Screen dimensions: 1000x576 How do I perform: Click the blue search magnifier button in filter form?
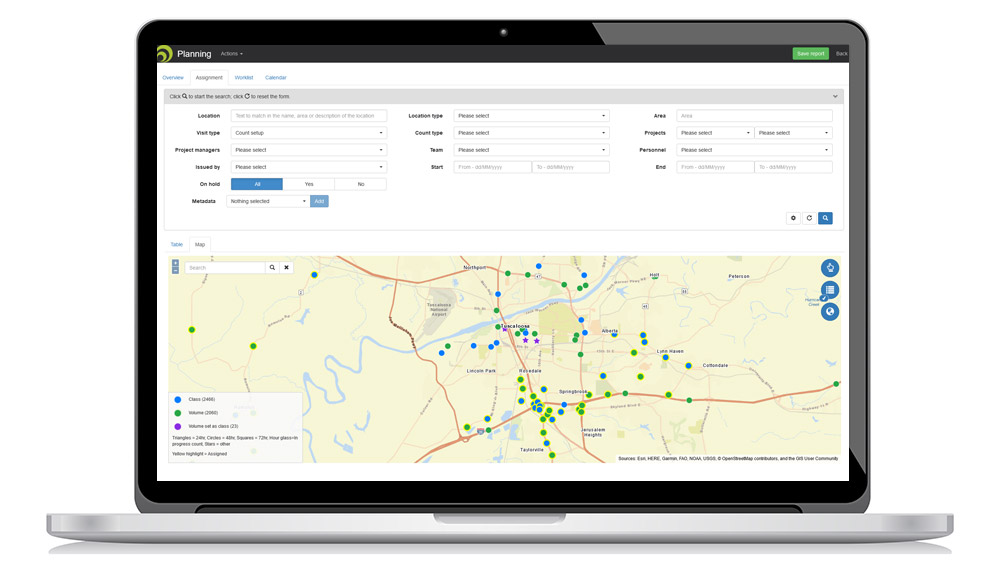(x=825, y=218)
